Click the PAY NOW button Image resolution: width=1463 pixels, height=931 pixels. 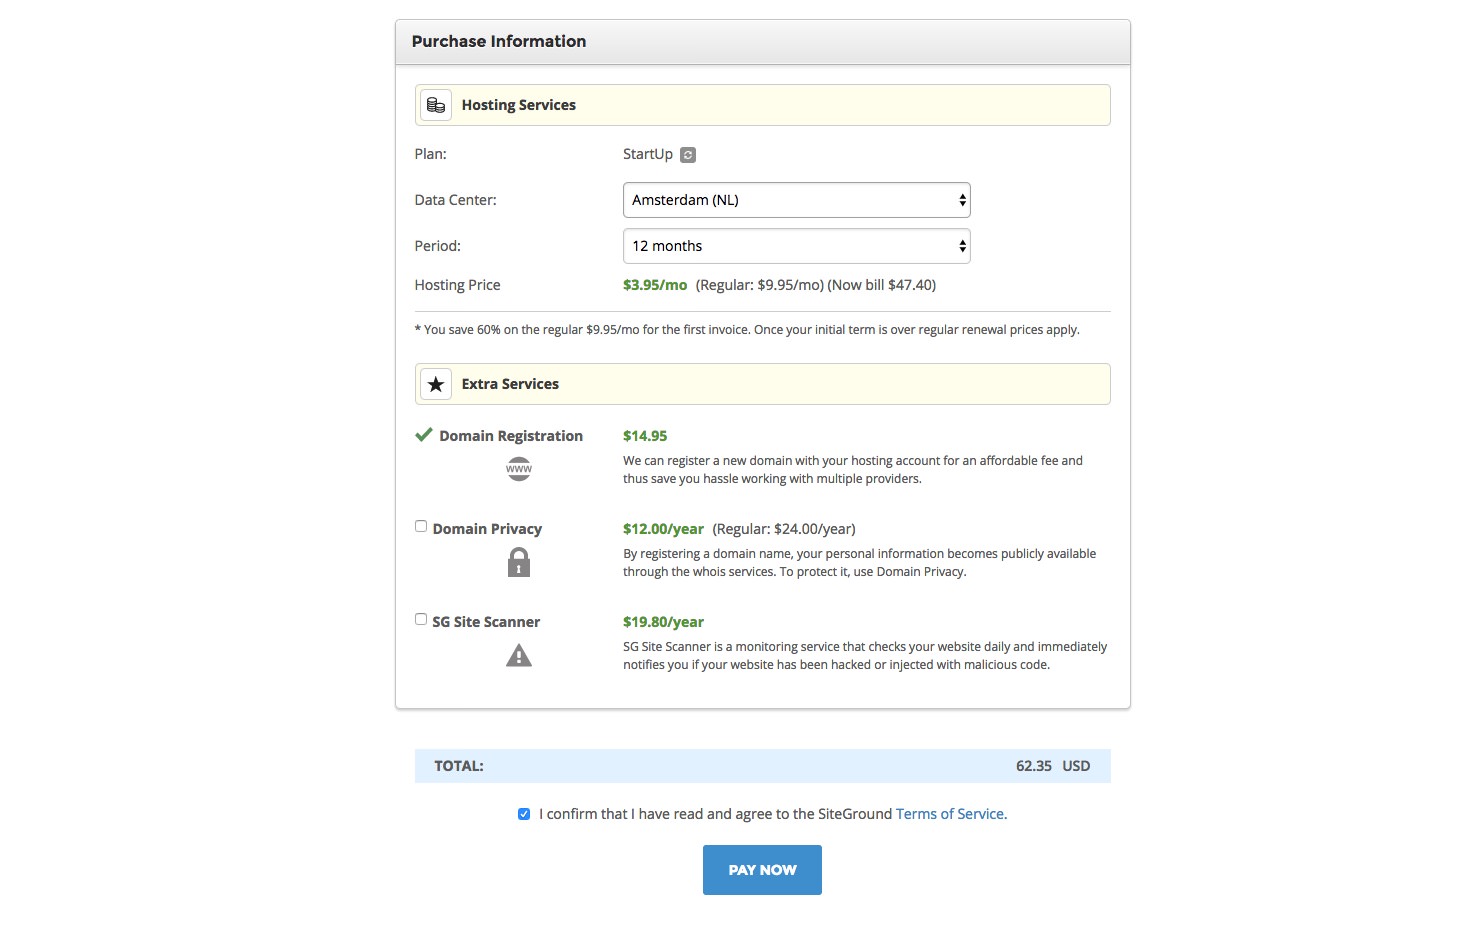pos(762,870)
